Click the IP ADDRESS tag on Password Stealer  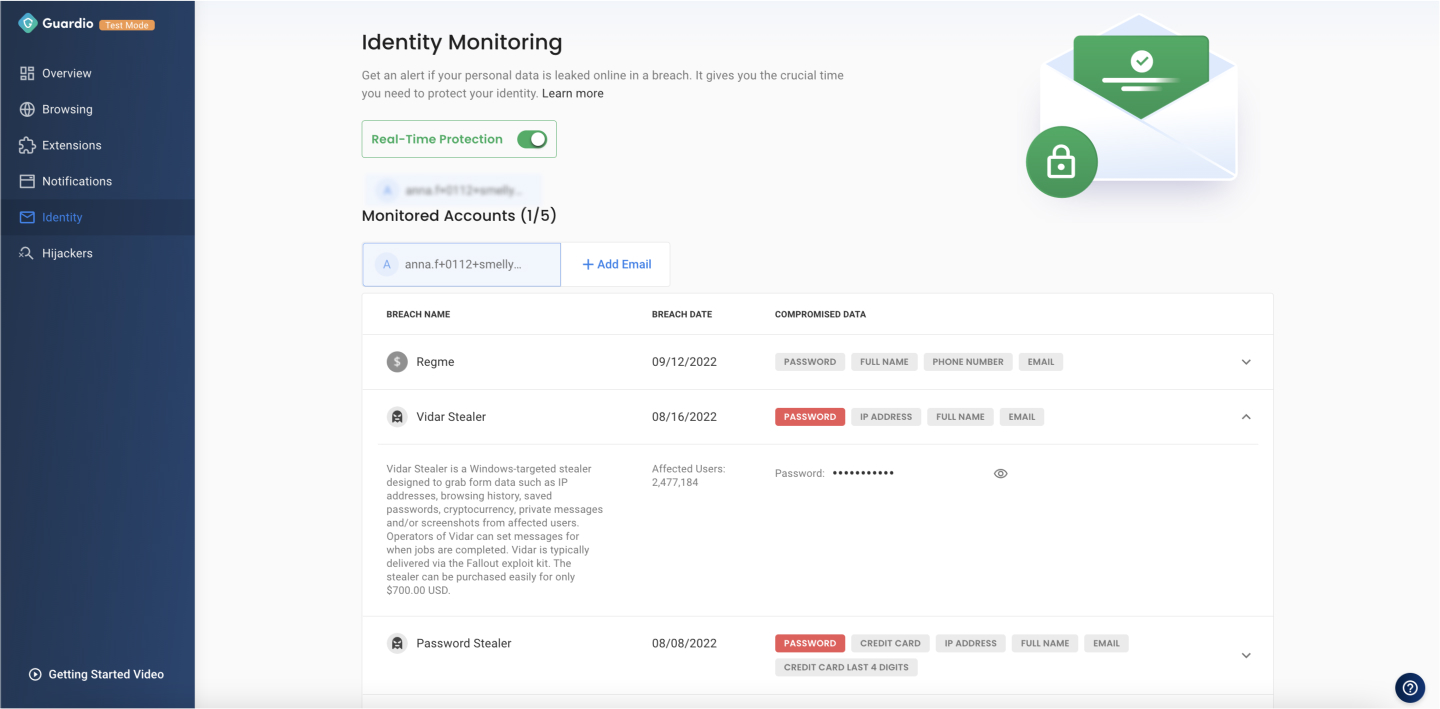coord(971,643)
